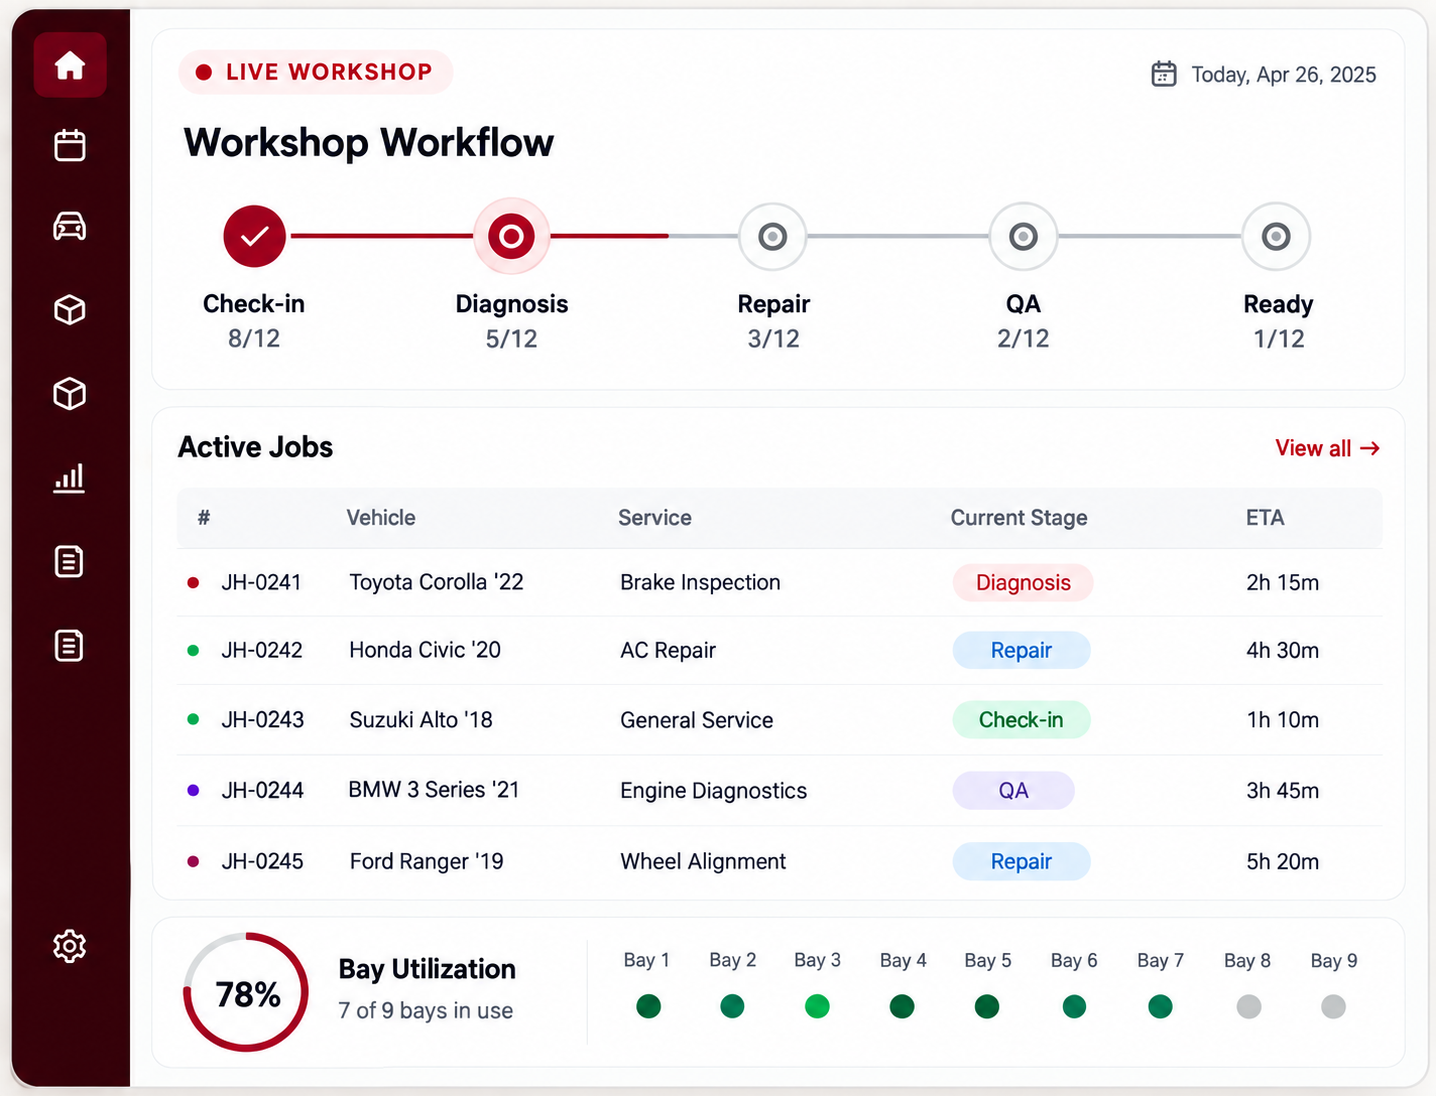Viewport: 1436px width, 1096px height.
Task: Click the Bay 4 status dot
Action: point(902,1006)
